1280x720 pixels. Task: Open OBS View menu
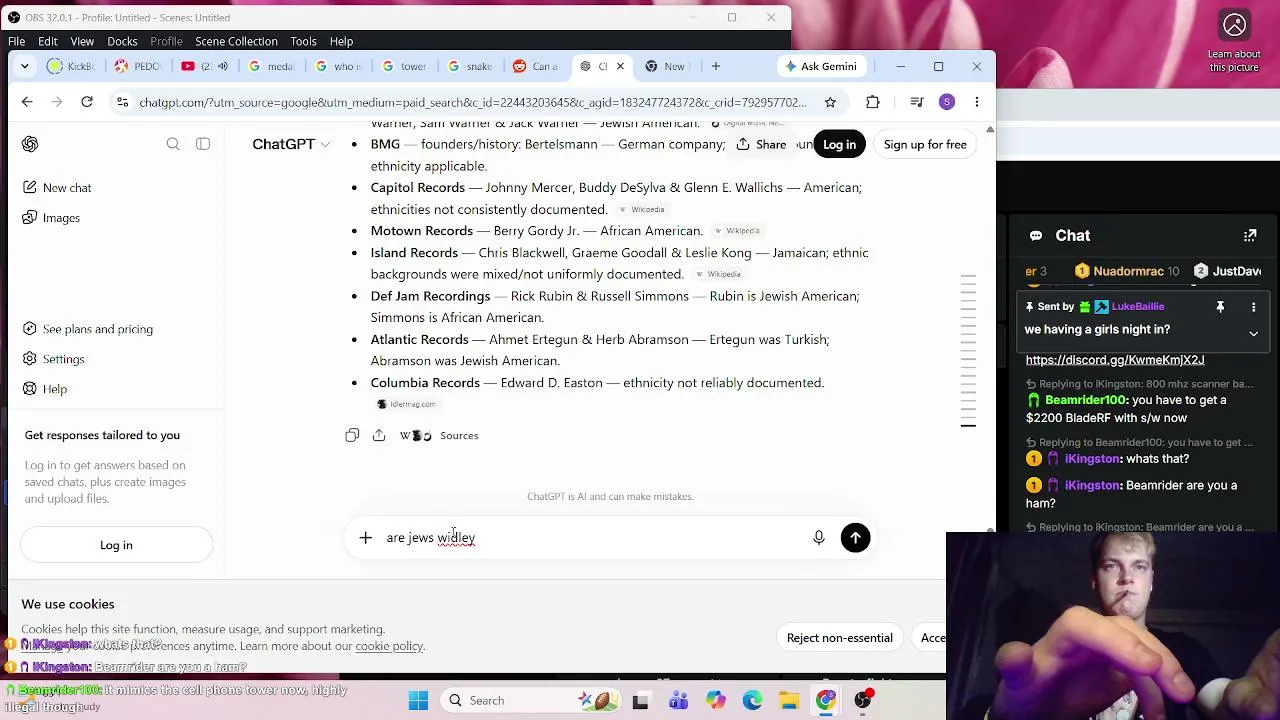(x=82, y=41)
